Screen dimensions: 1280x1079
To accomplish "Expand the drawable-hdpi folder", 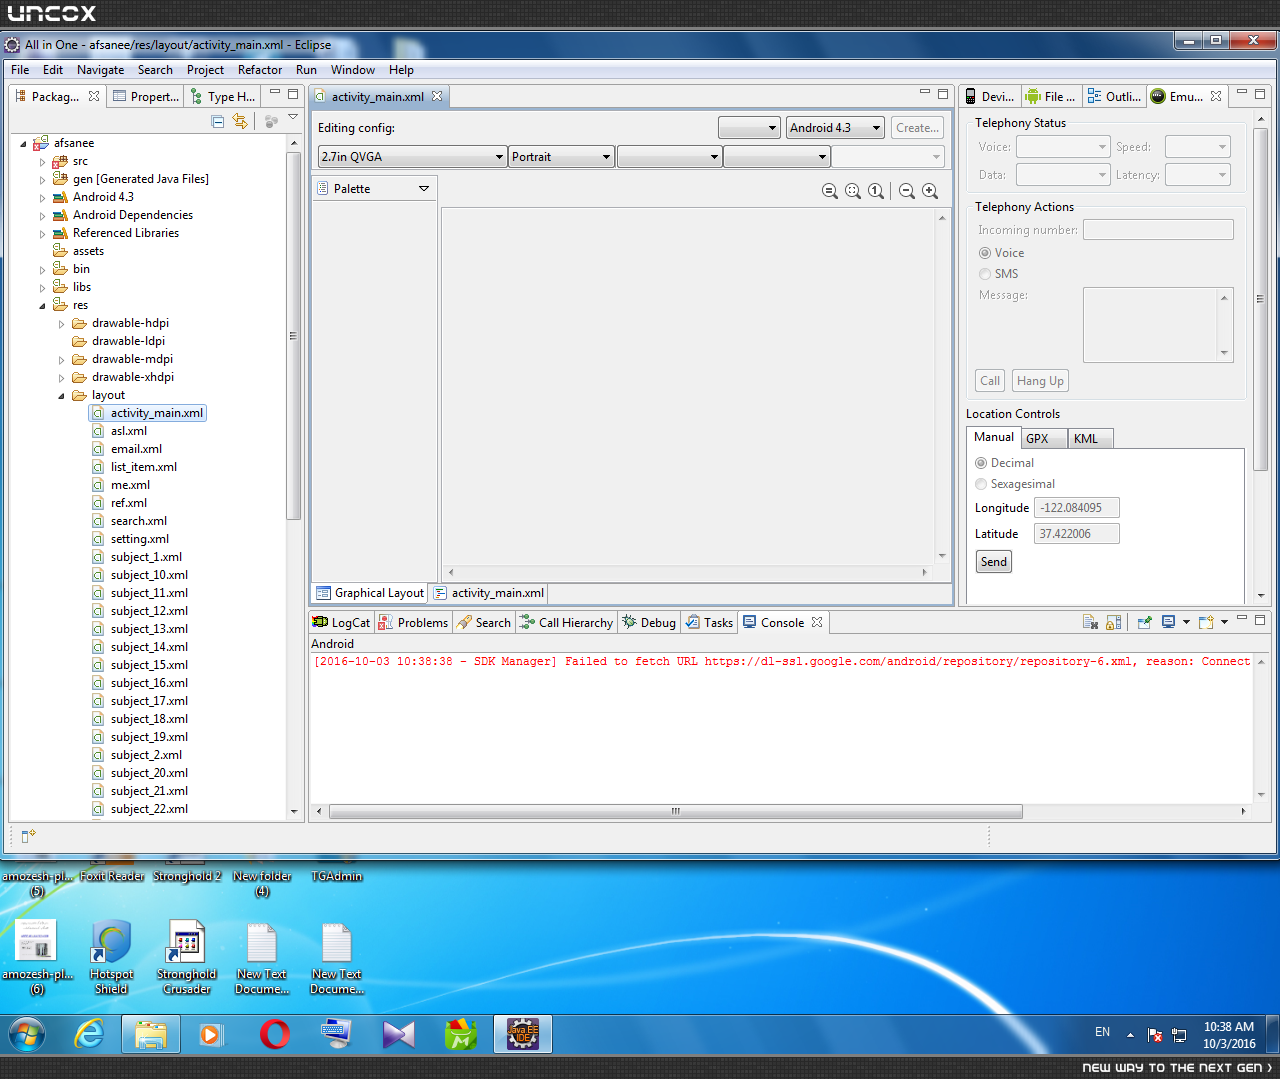I will tap(61, 323).
